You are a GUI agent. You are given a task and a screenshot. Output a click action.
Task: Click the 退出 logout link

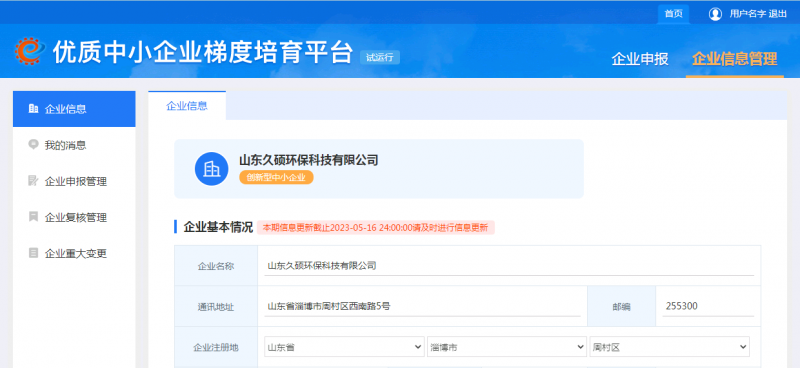point(778,14)
